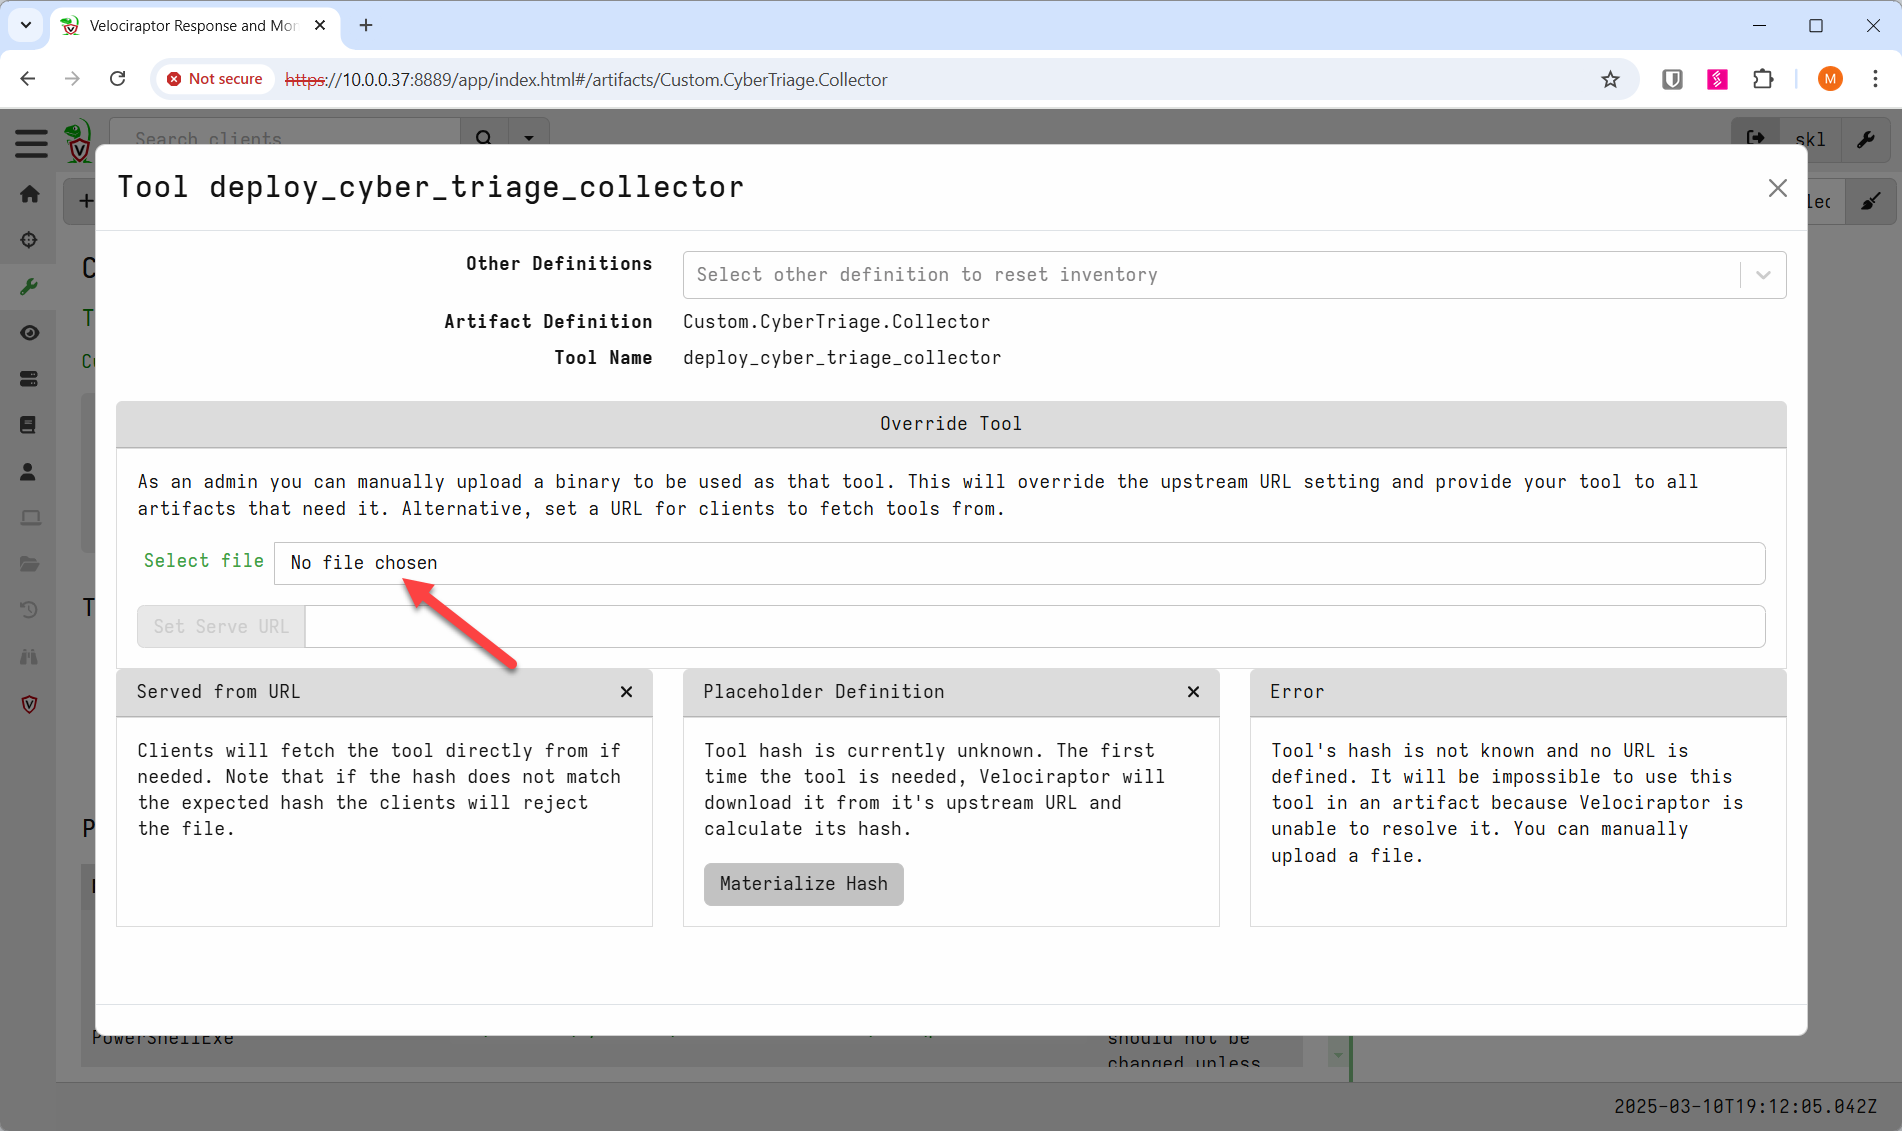This screenshot has width=1902, height=1131.
Task: Click the Velociraptor shield icon at sidebar bottom
Action: tap(29, 704)
